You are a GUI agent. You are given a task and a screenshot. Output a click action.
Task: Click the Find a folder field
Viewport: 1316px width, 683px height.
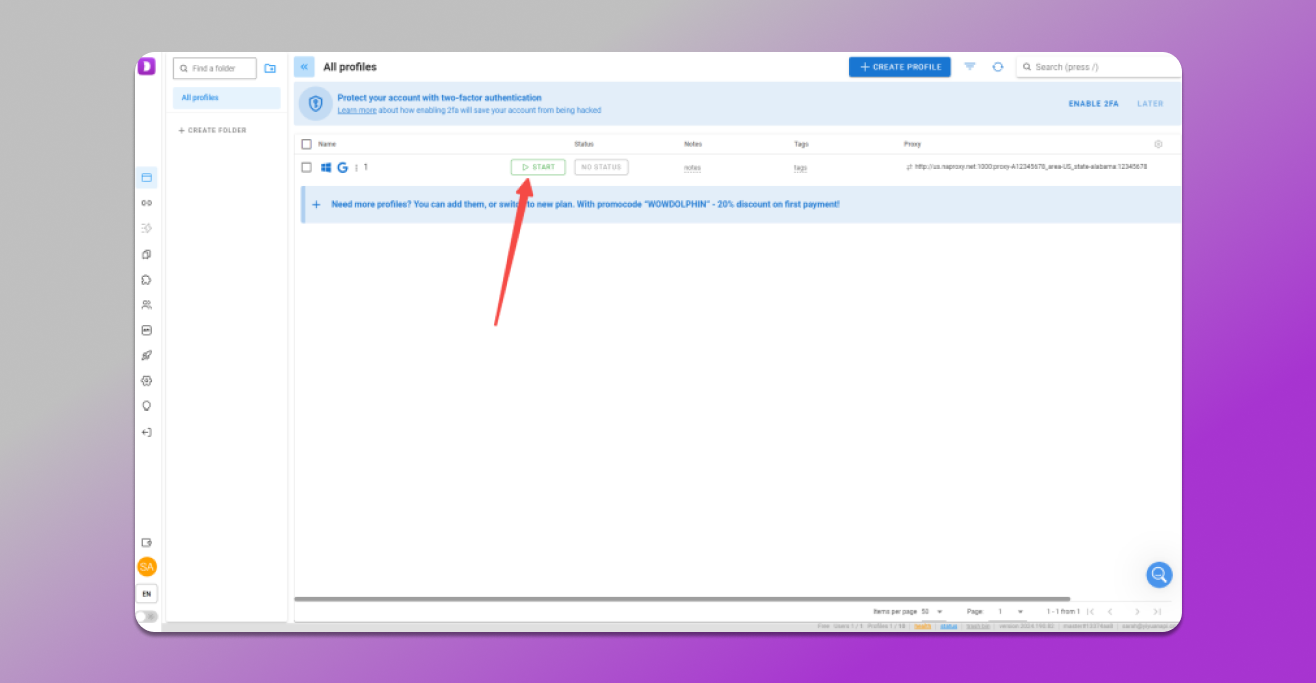tap(215, 68)
